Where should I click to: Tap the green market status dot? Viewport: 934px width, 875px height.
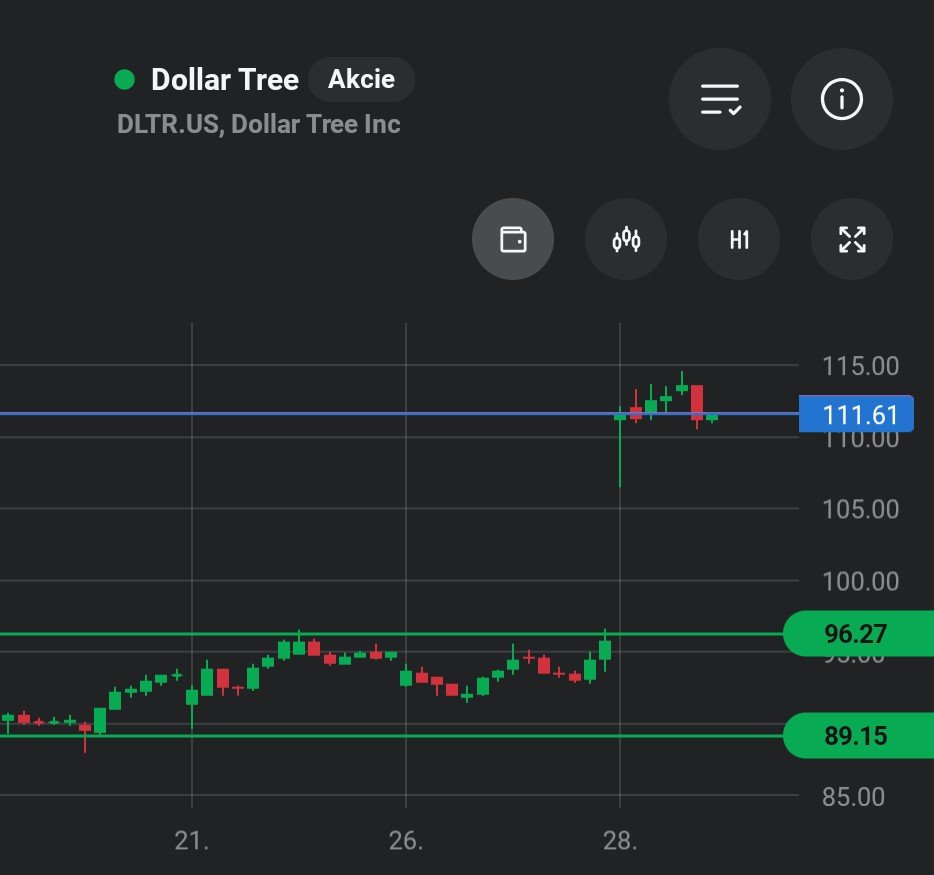coord(124,79)
